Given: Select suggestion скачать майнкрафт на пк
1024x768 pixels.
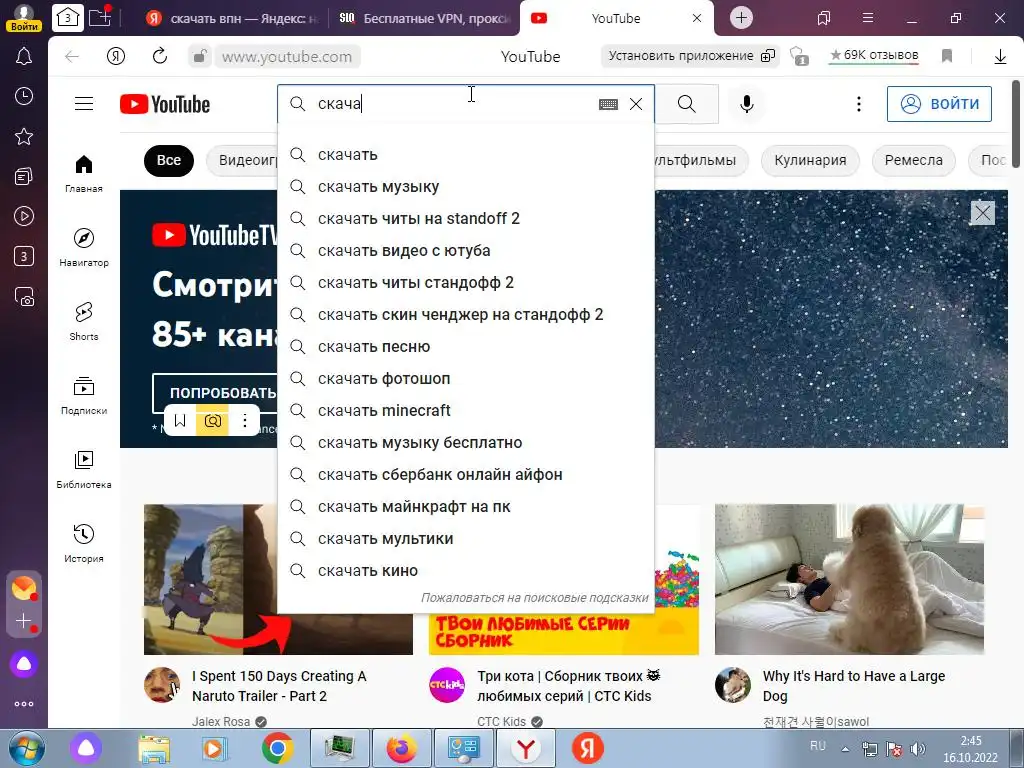Looking at the screenshot, I should pyautogui.click(x=466, y=507).
